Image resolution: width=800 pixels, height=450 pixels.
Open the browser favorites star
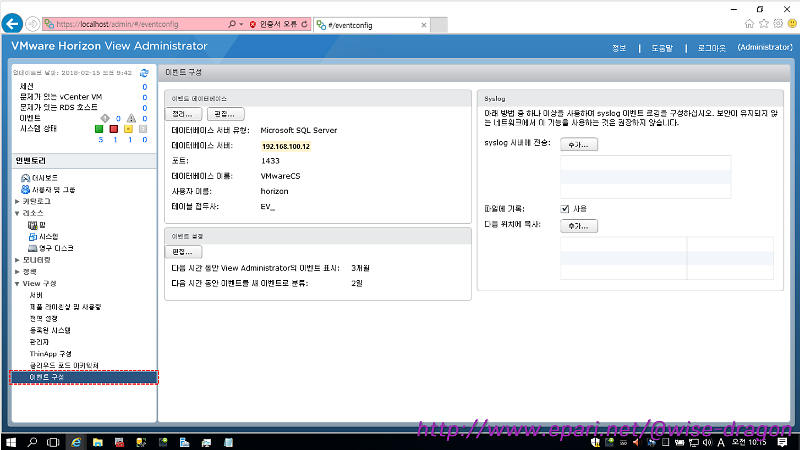point(764,23)
